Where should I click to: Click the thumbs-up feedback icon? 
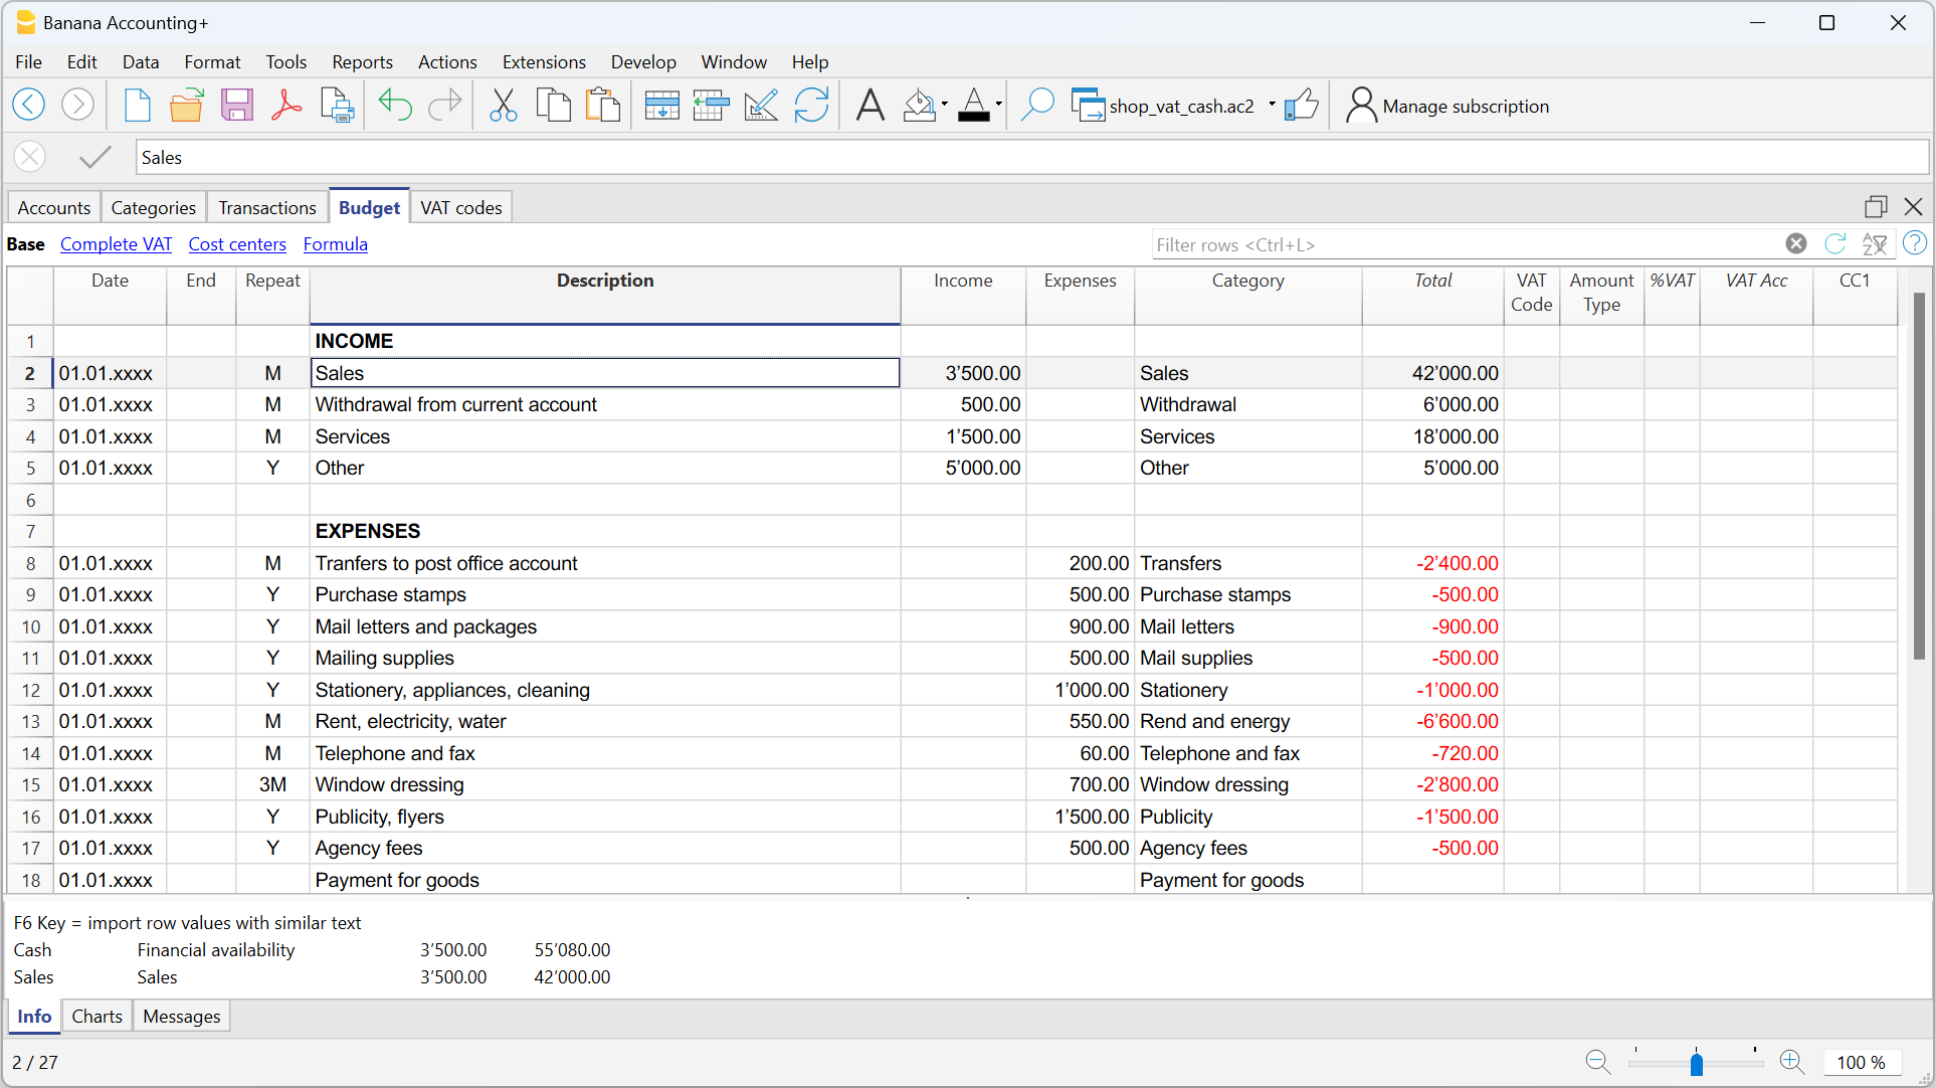[x=1301, y=105]
